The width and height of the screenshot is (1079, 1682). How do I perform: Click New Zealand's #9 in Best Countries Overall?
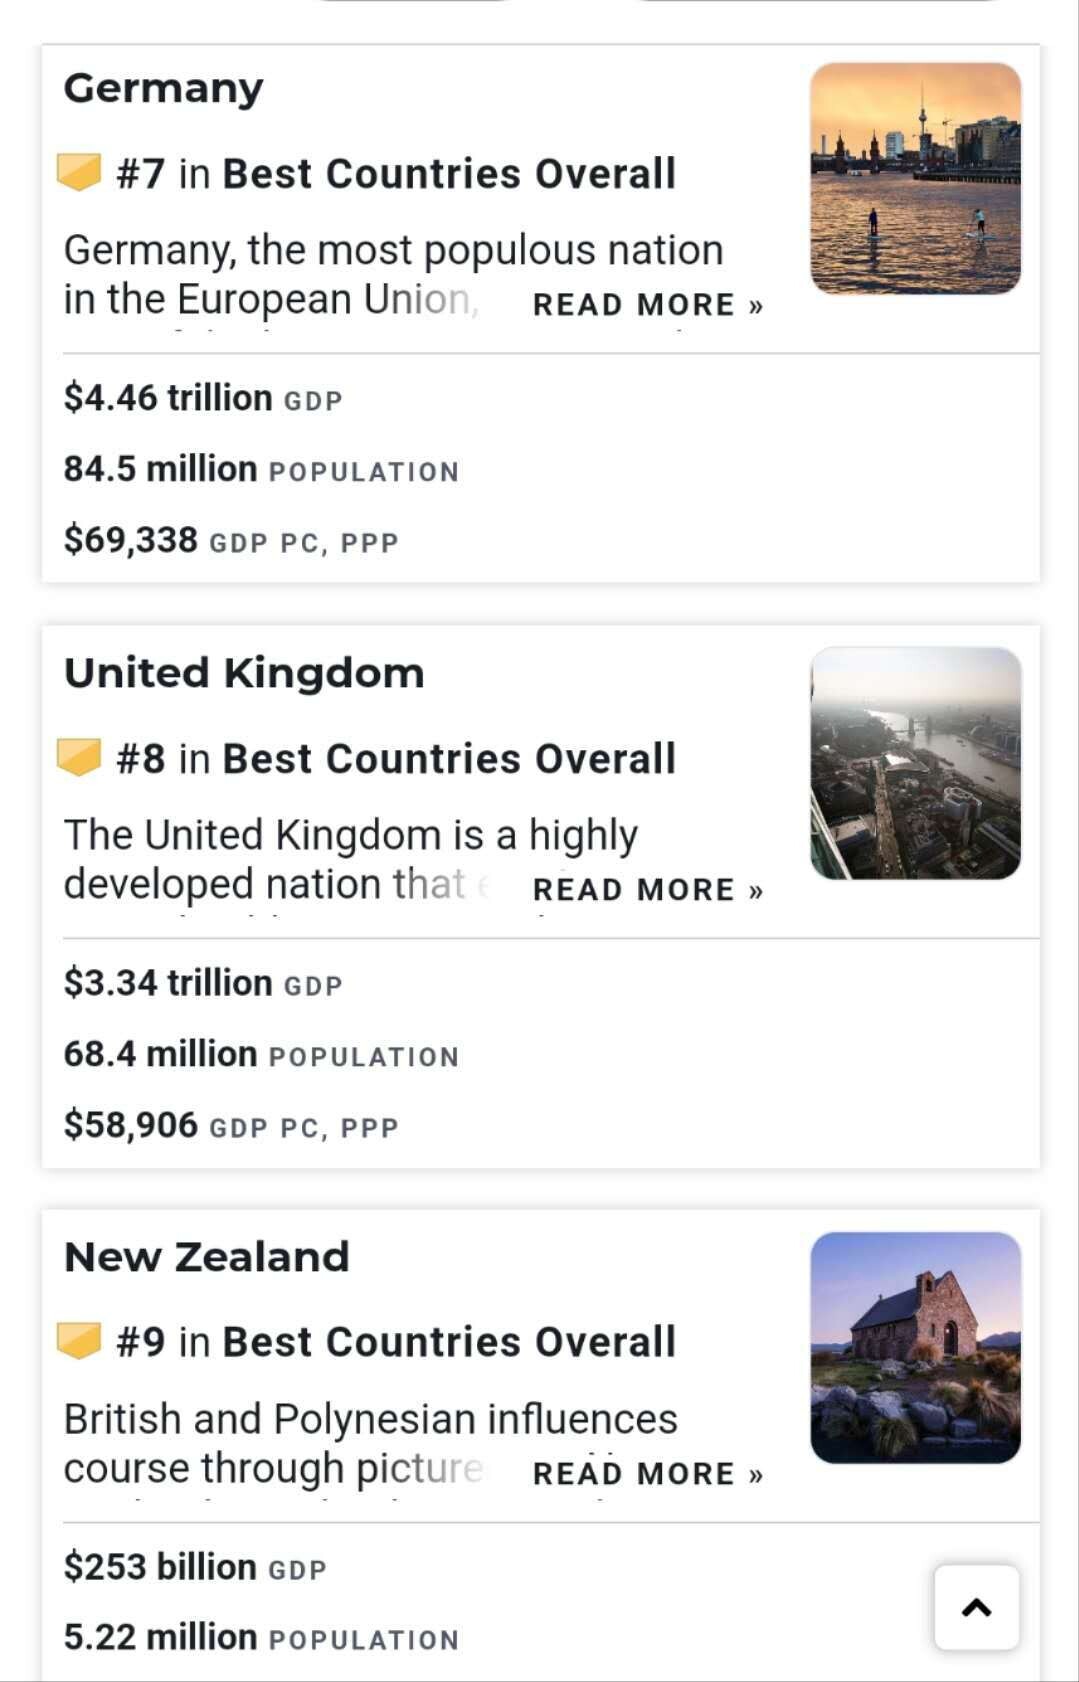pyautogui.click(x=396, y=1342)
